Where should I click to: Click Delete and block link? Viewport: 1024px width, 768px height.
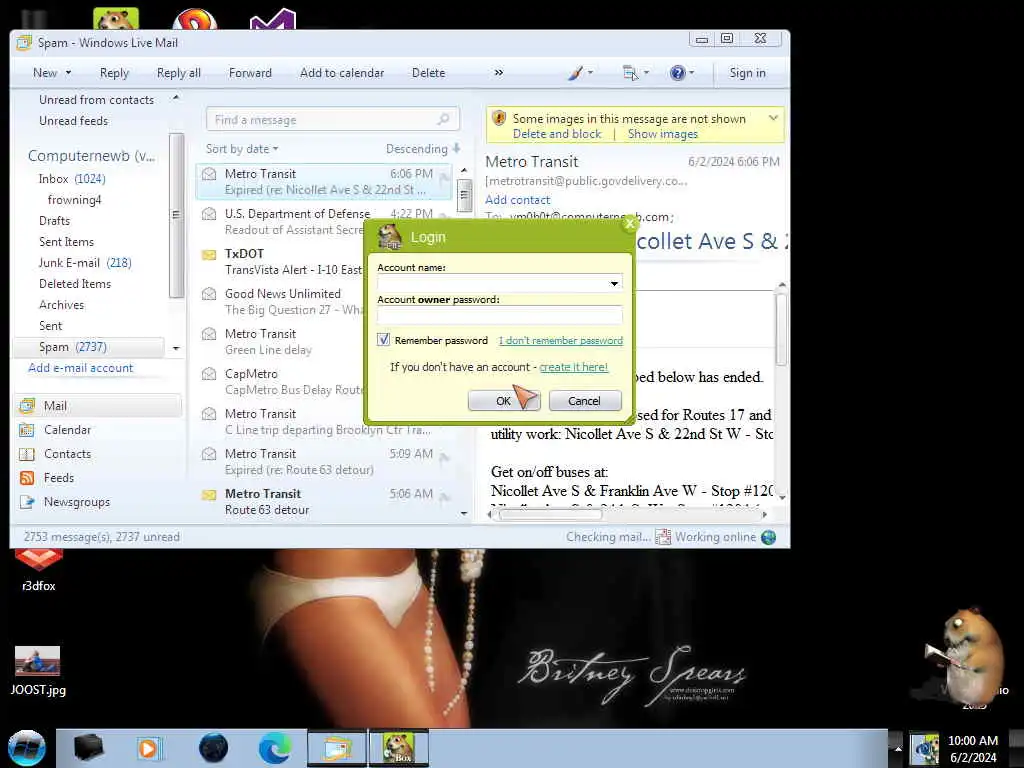556,134
